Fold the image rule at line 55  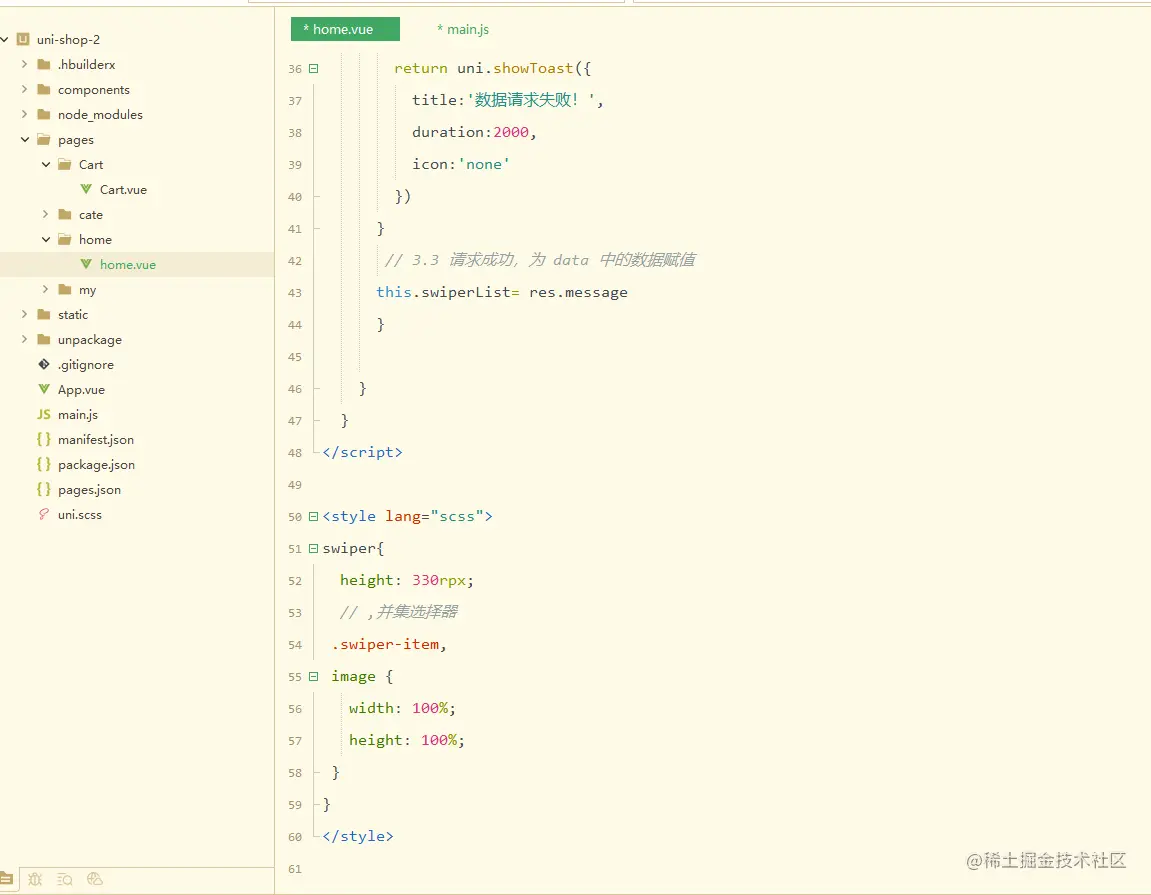point(313,676)
